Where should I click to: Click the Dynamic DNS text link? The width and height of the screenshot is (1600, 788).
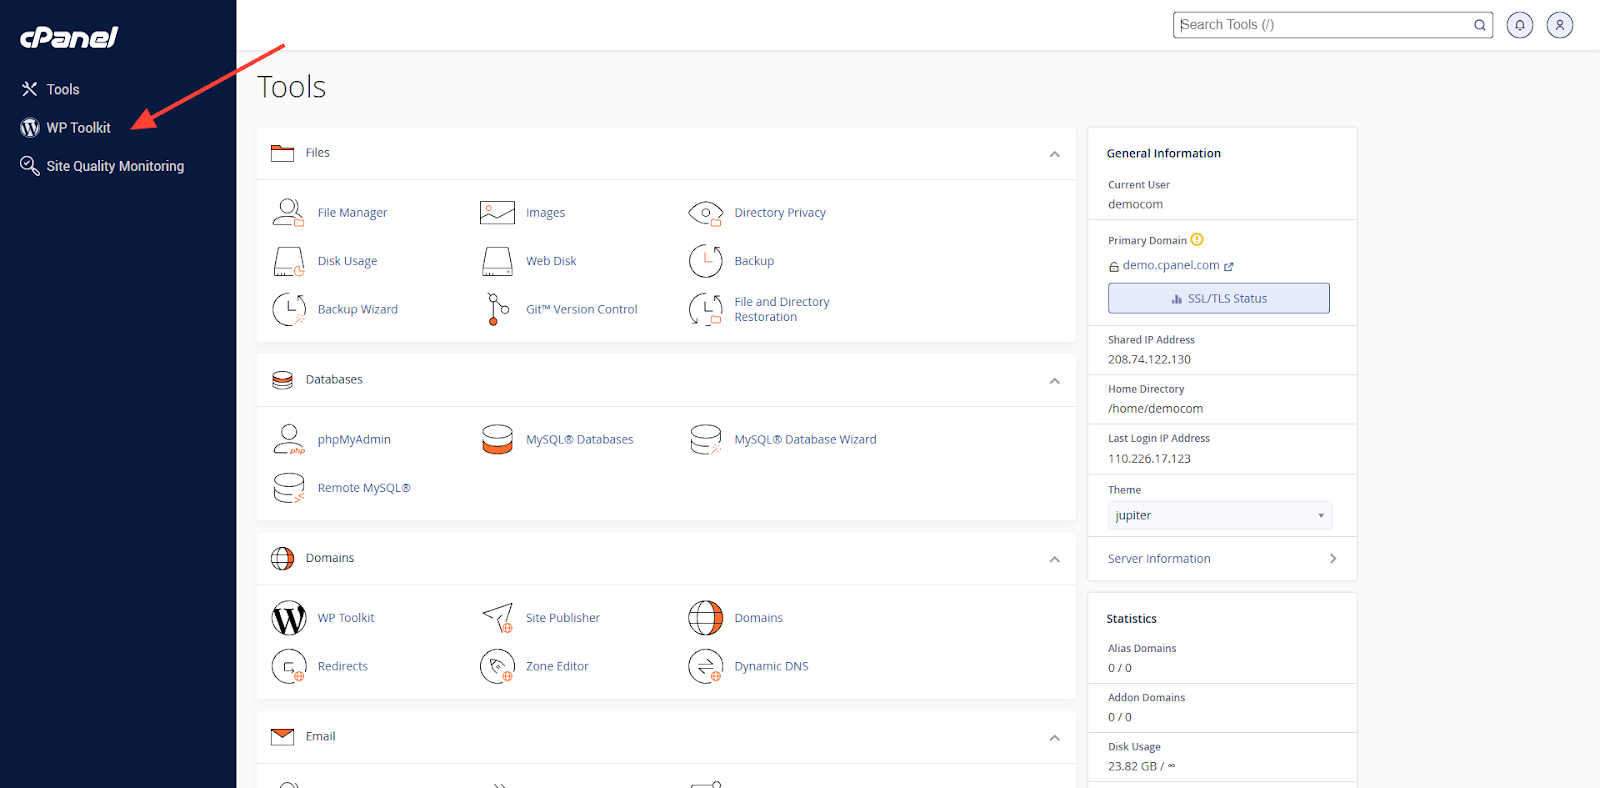click(771, 666)
